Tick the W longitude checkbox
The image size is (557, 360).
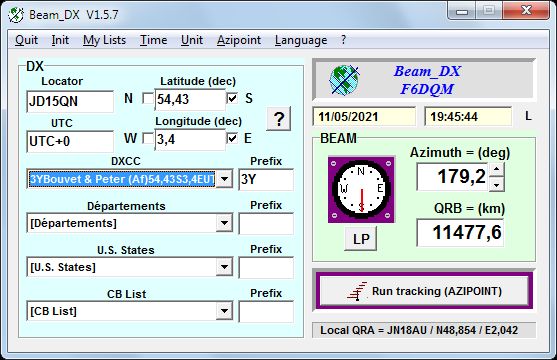click(147, 138)
